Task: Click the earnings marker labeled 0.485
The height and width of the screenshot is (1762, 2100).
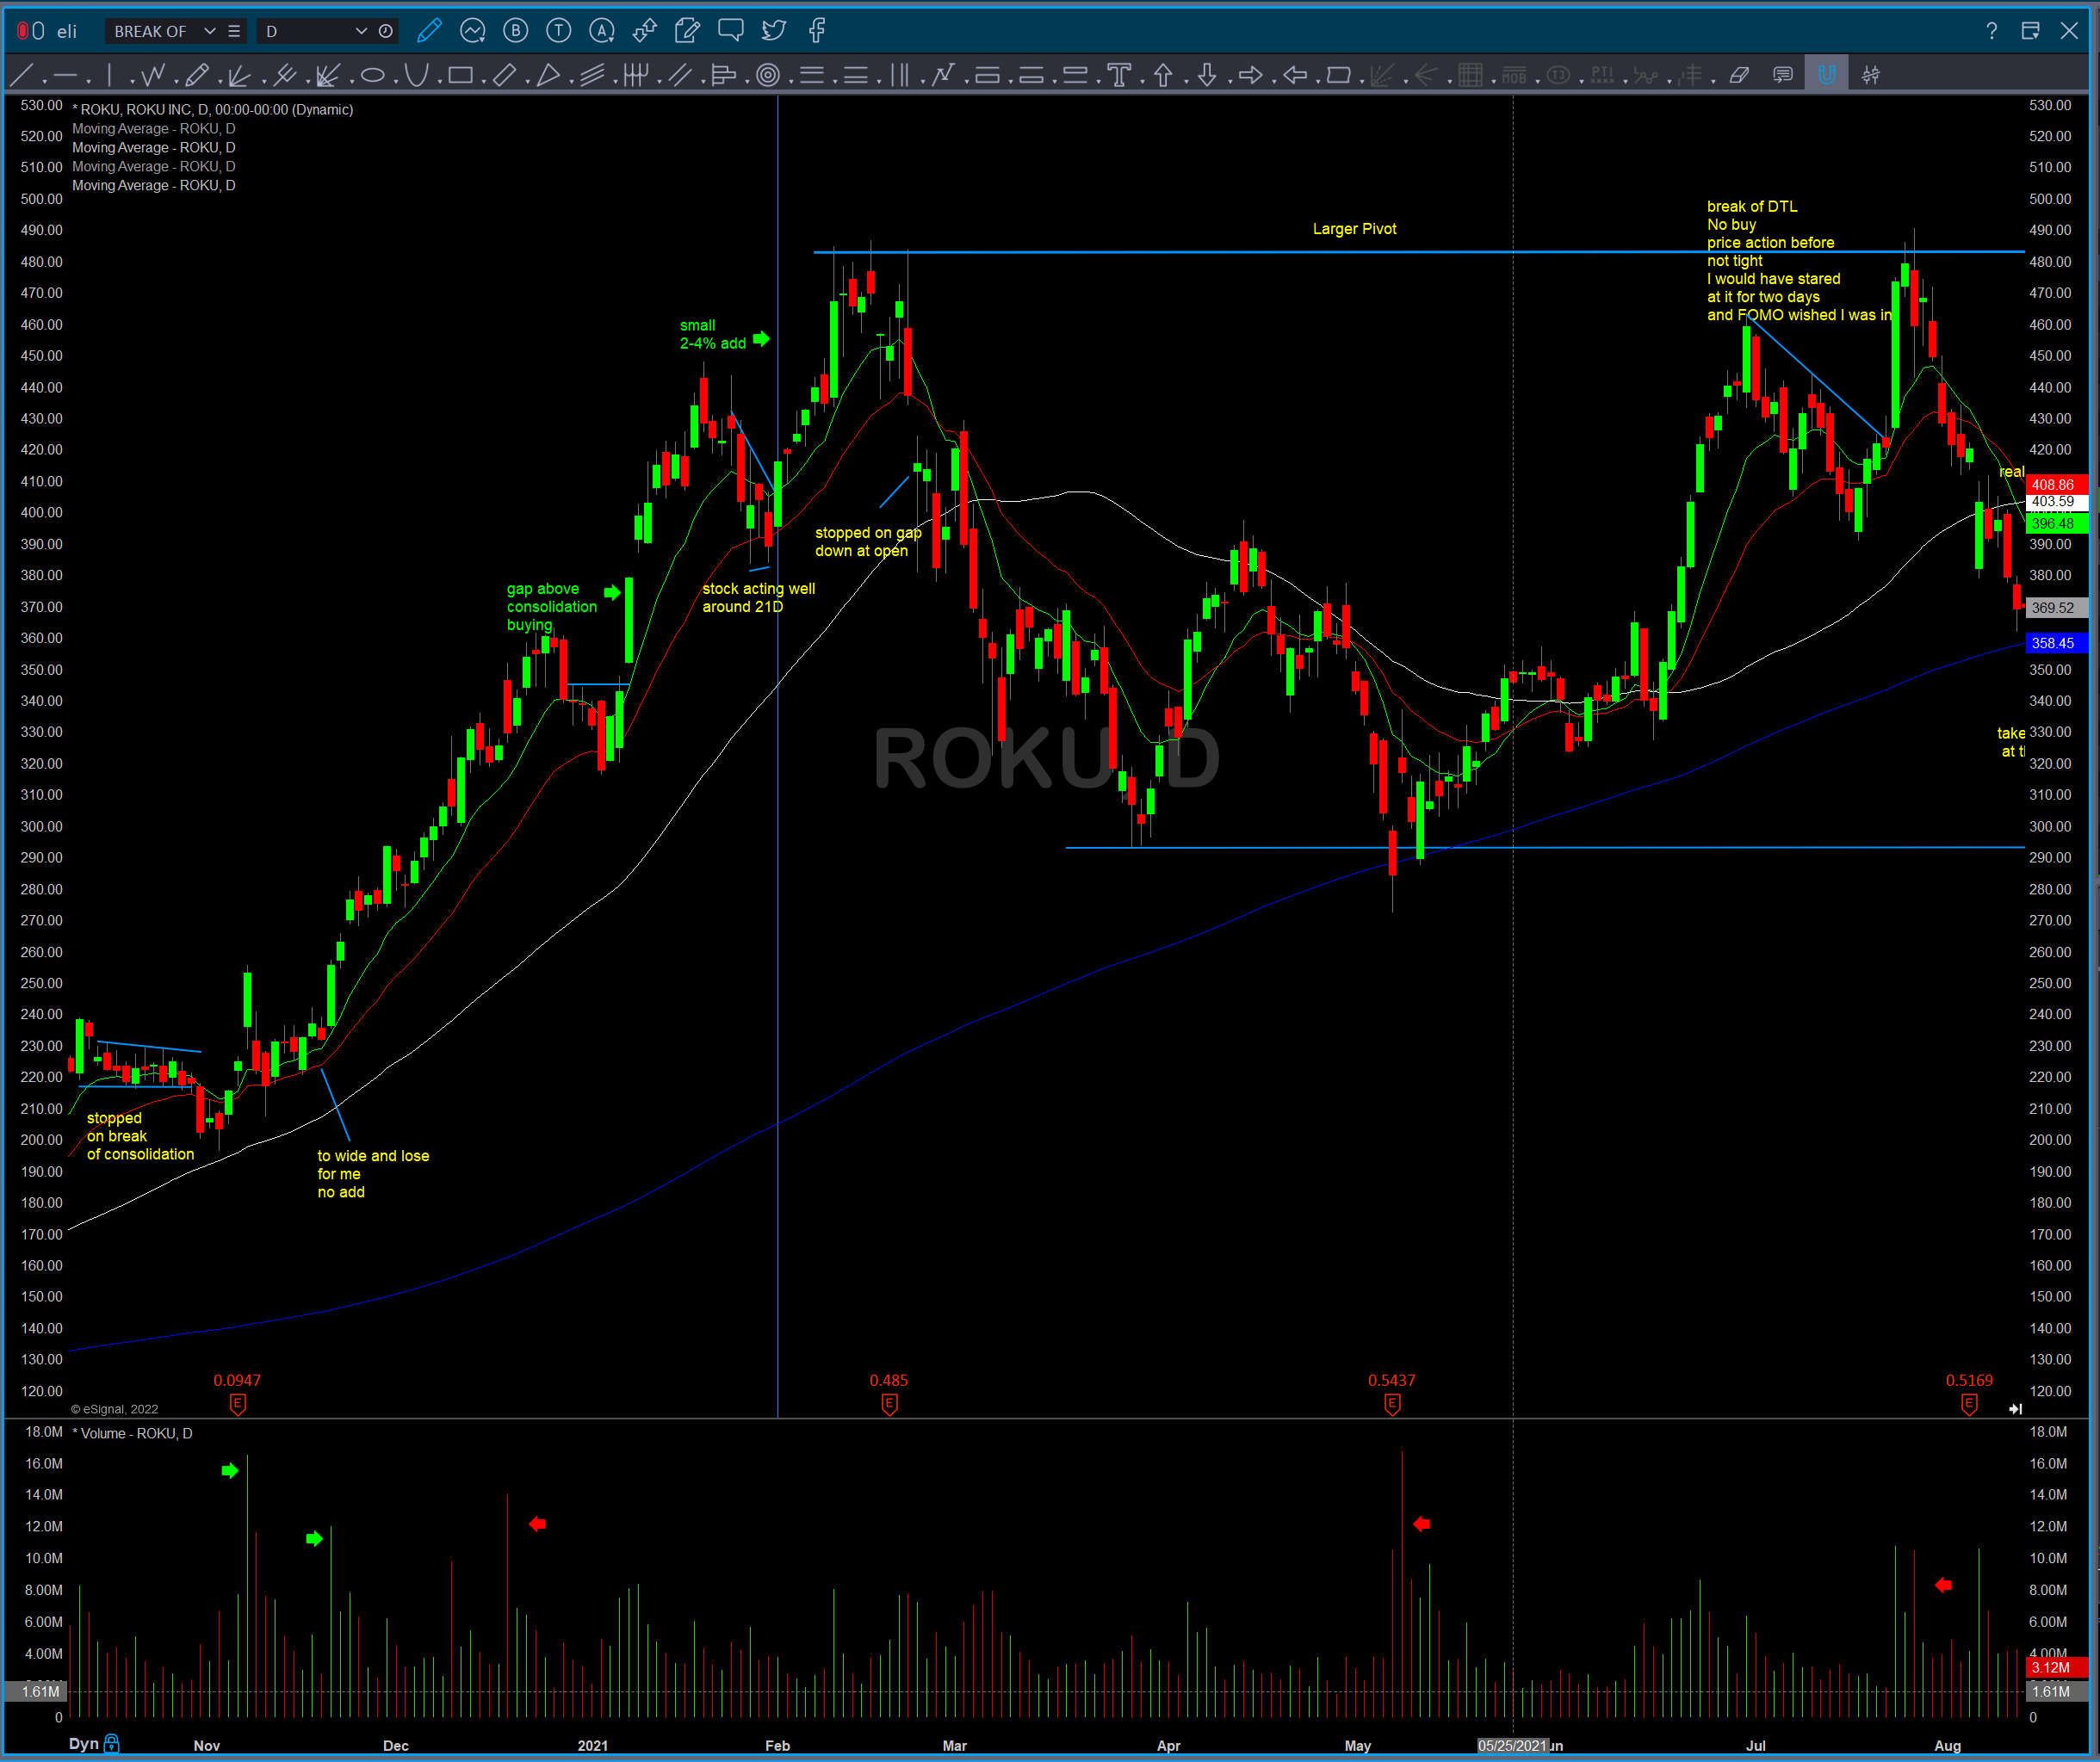Action: pos(890,1404)
